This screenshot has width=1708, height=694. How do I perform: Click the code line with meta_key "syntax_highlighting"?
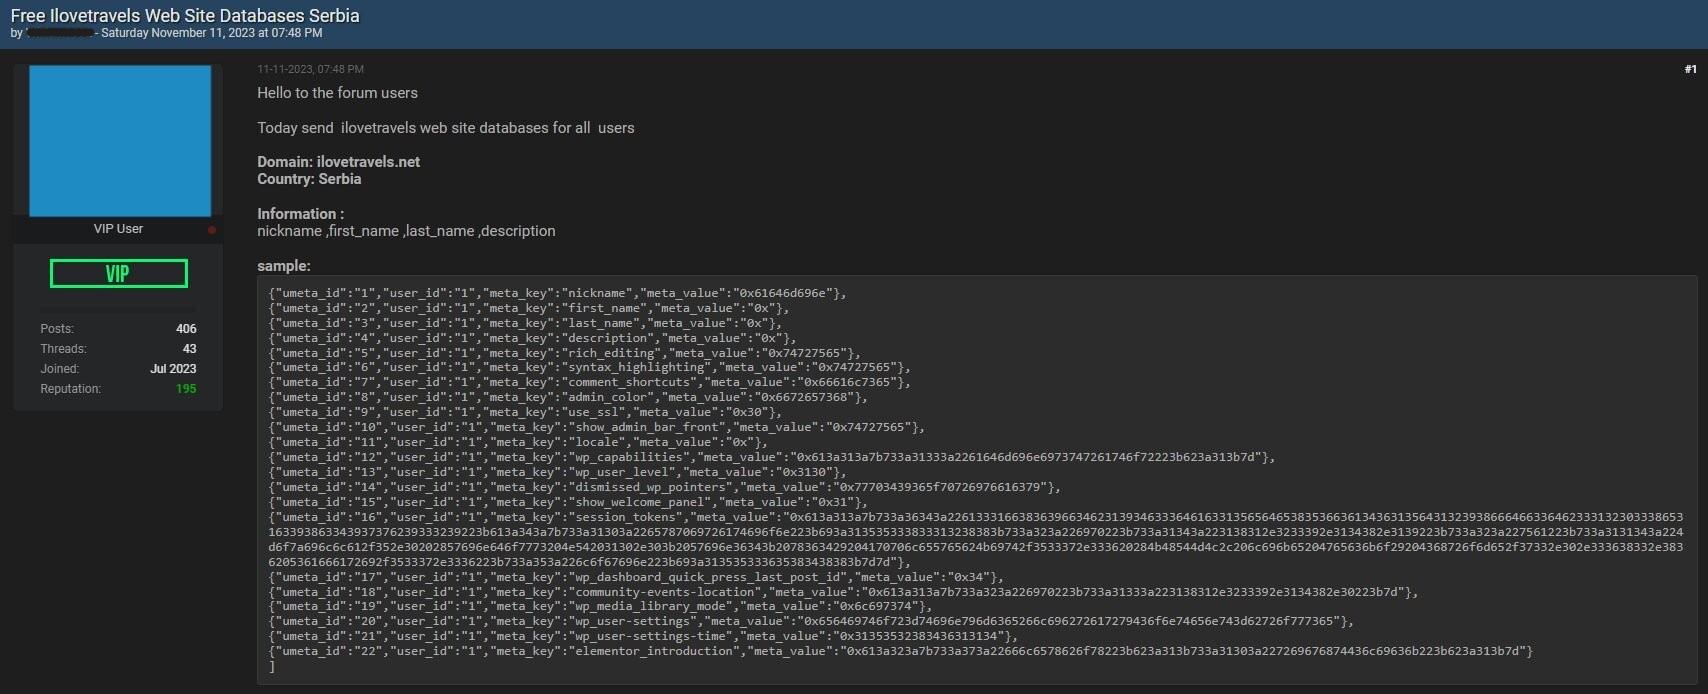pos(589,367)
